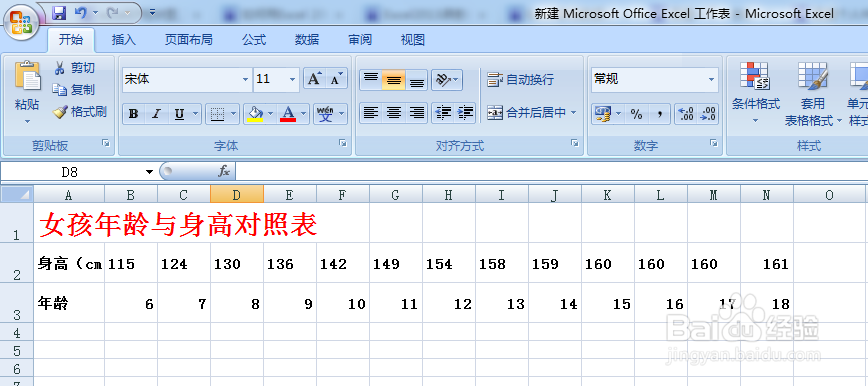Screen dimensions: 868x386
Task: Increase decimal places
Action: (x=686, y=114)
